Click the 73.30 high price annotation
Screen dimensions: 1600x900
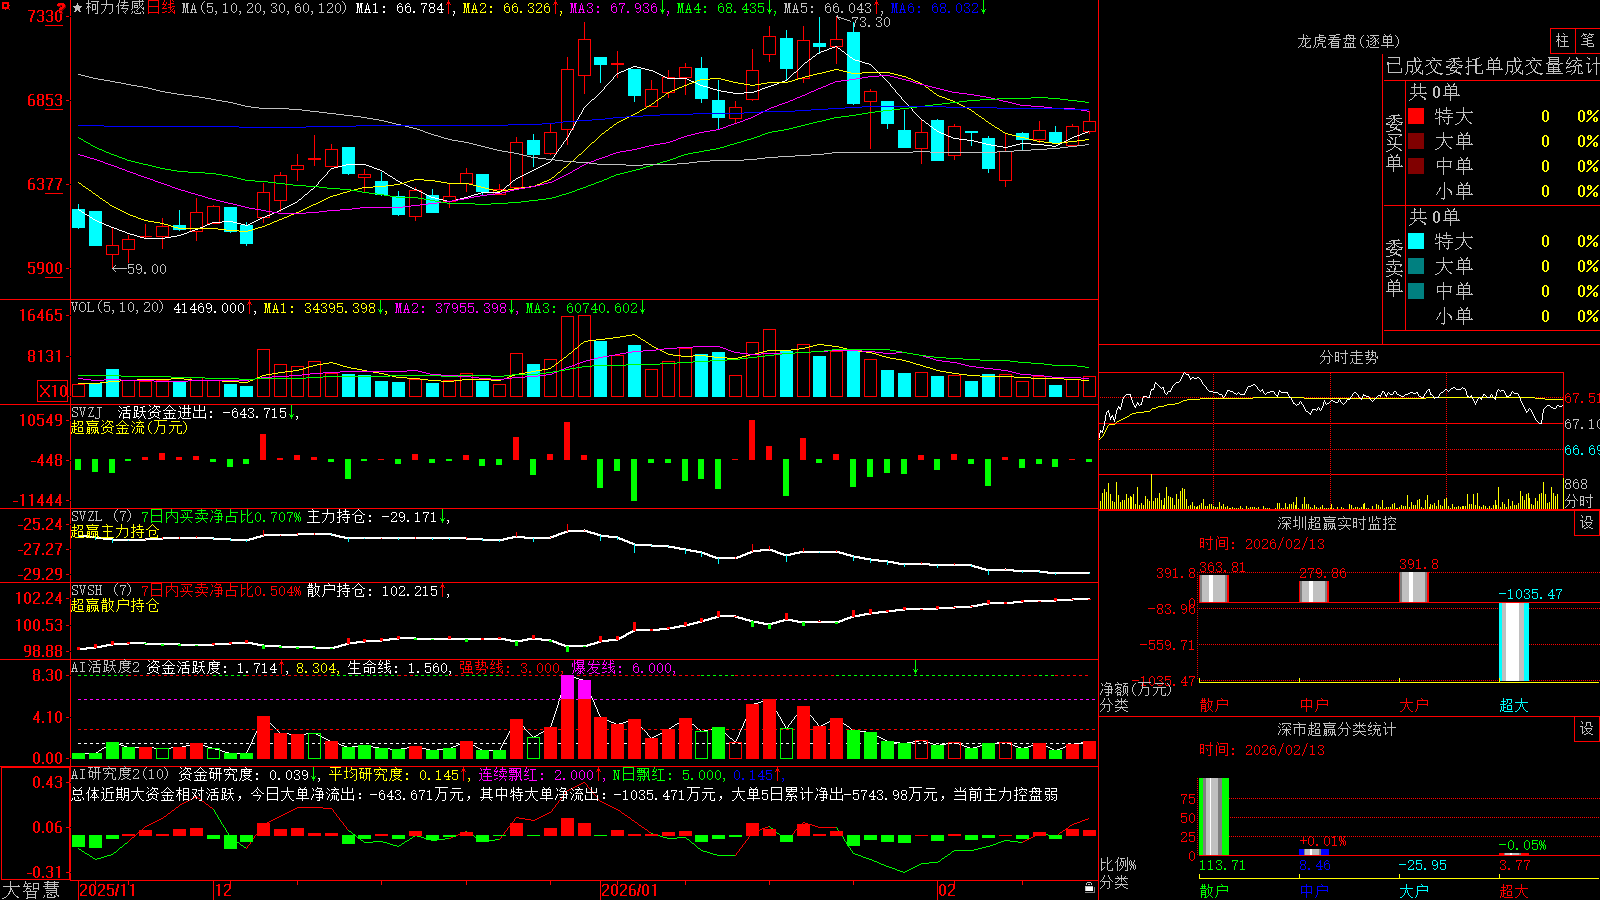coord(870,22)
